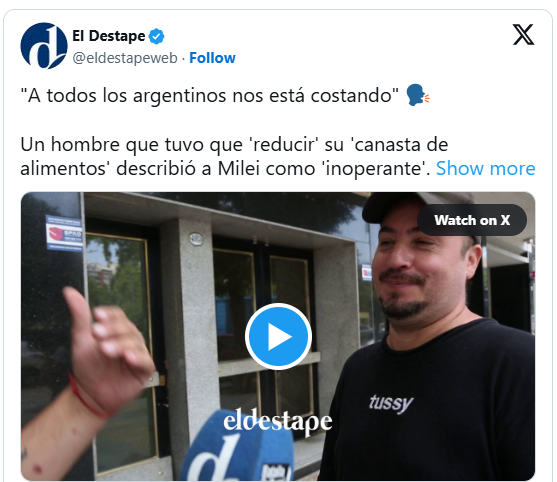Open the El Destape display name

(x=109, y=36)
